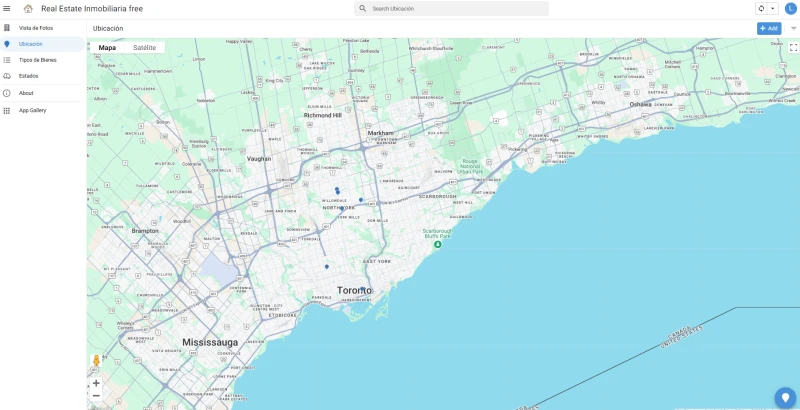Viewport: 800px width, 410px height.
Task: Expand the filter dropdown beside Add
Action: tap(793, 29)
